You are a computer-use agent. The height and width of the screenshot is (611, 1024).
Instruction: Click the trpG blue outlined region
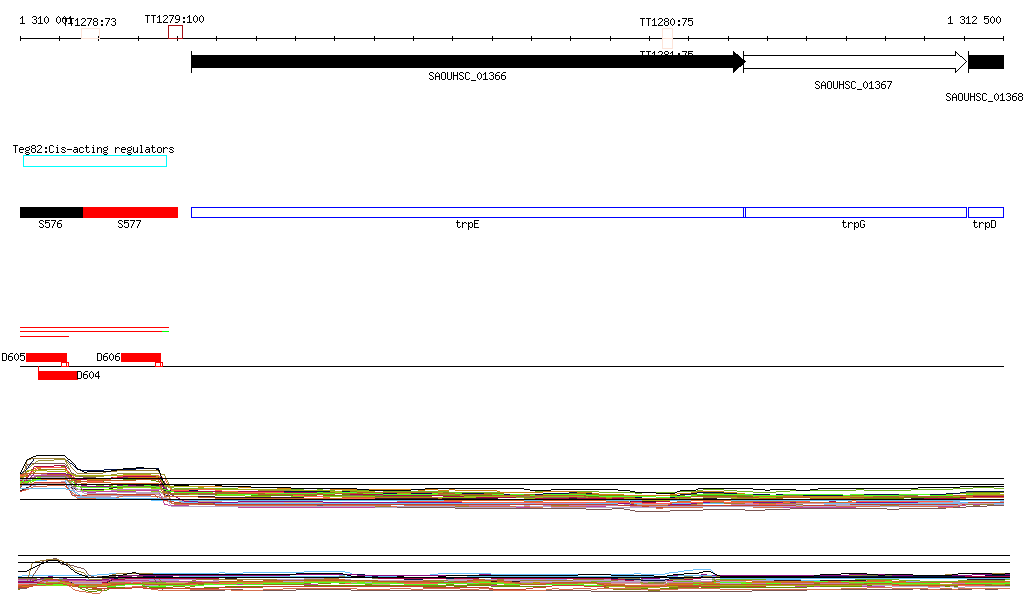point(856,212)
